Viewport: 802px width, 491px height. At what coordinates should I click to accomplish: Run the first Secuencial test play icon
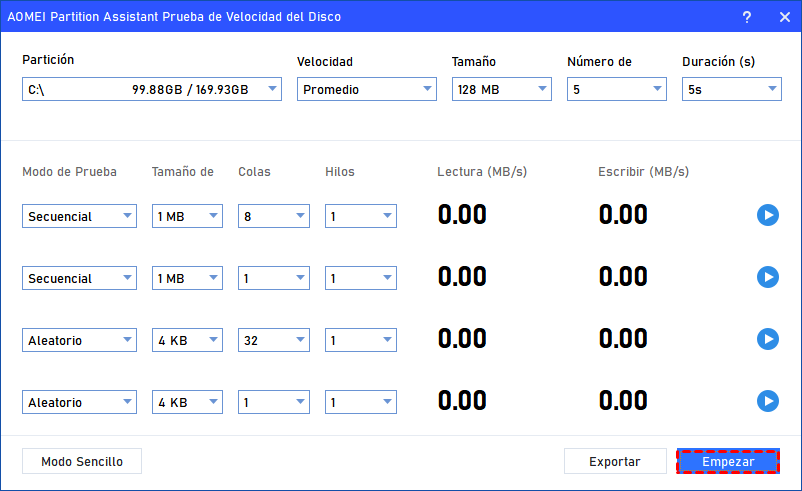(767, 215)
